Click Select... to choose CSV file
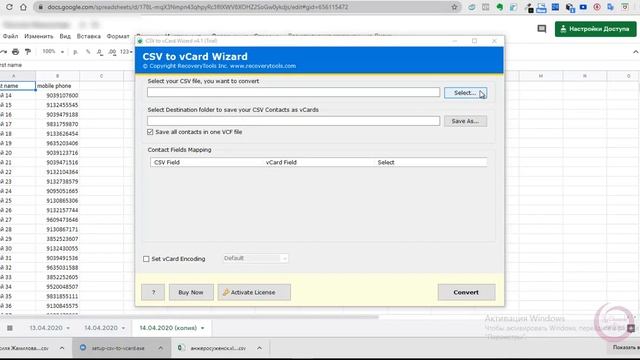Viewport: 640px width, 360px height. (x=465, y=93)
